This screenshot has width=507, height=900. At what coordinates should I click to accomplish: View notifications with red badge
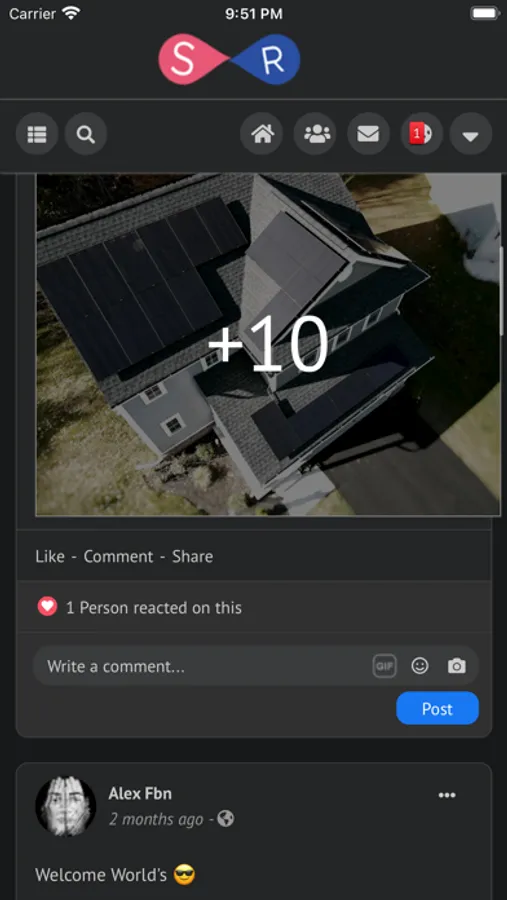tap(421, 134)
